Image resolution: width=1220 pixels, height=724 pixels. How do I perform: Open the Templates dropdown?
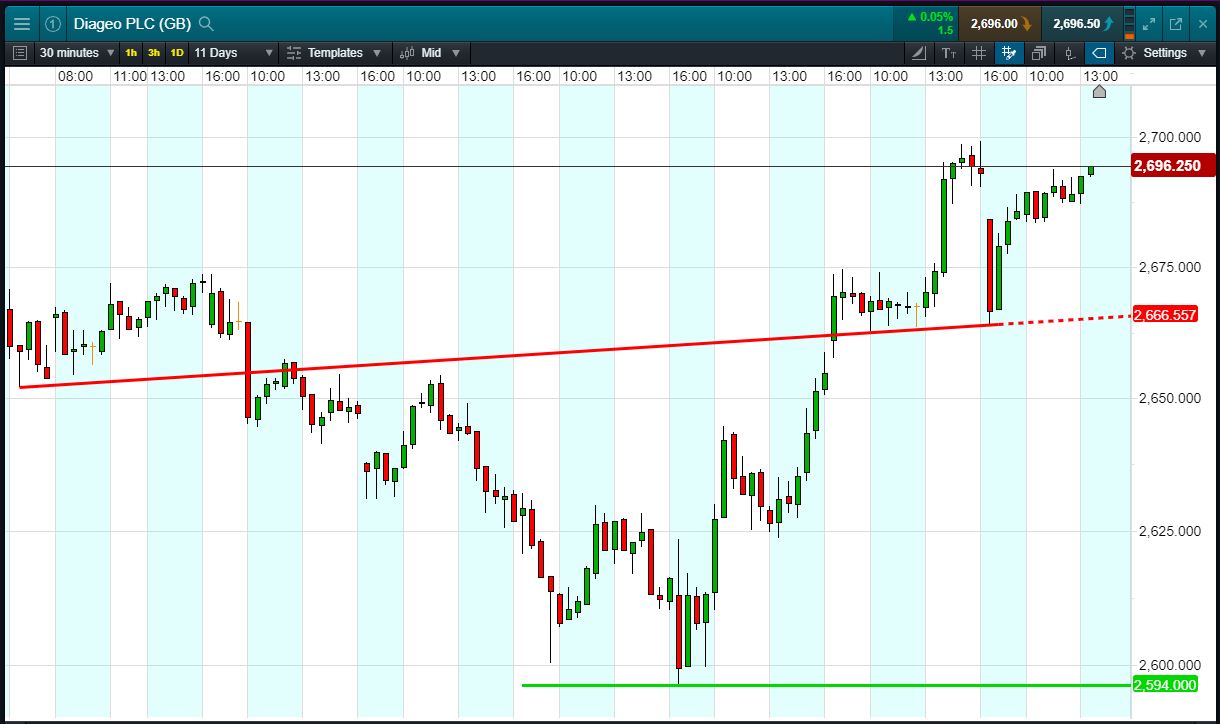(334, 53)
